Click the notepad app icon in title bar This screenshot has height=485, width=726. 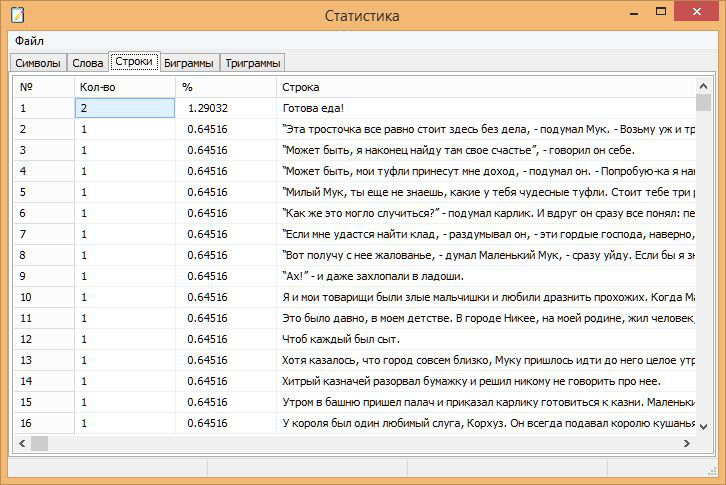(x=18, y=15)
